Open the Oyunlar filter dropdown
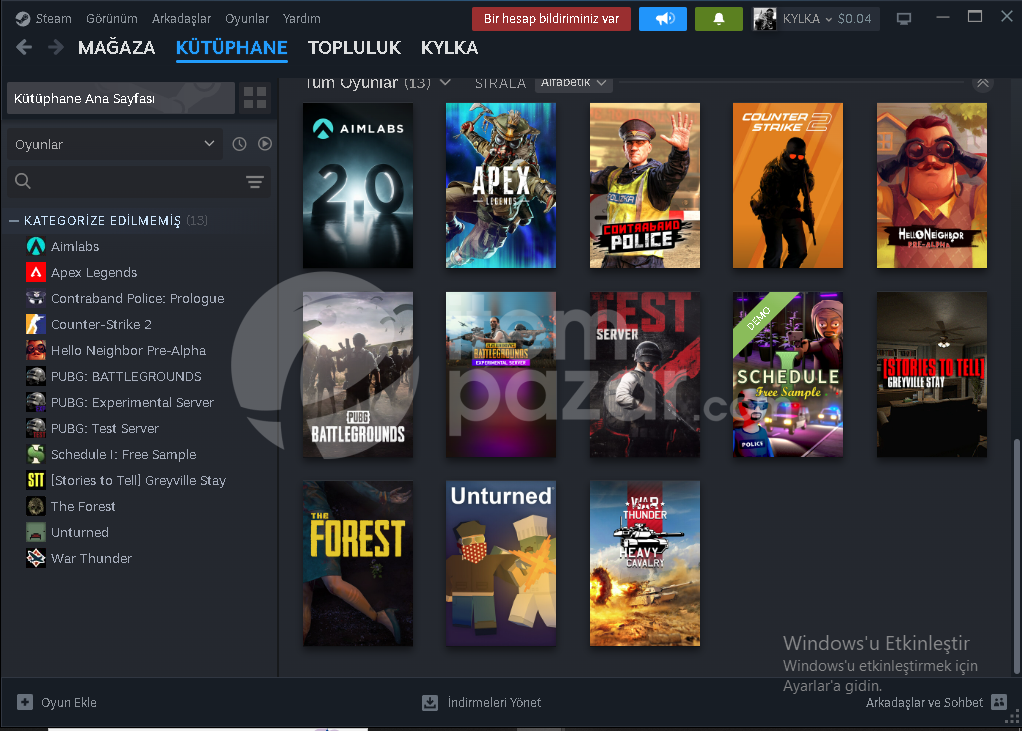This screenshot has width=1022, height=731. point(115,144)
